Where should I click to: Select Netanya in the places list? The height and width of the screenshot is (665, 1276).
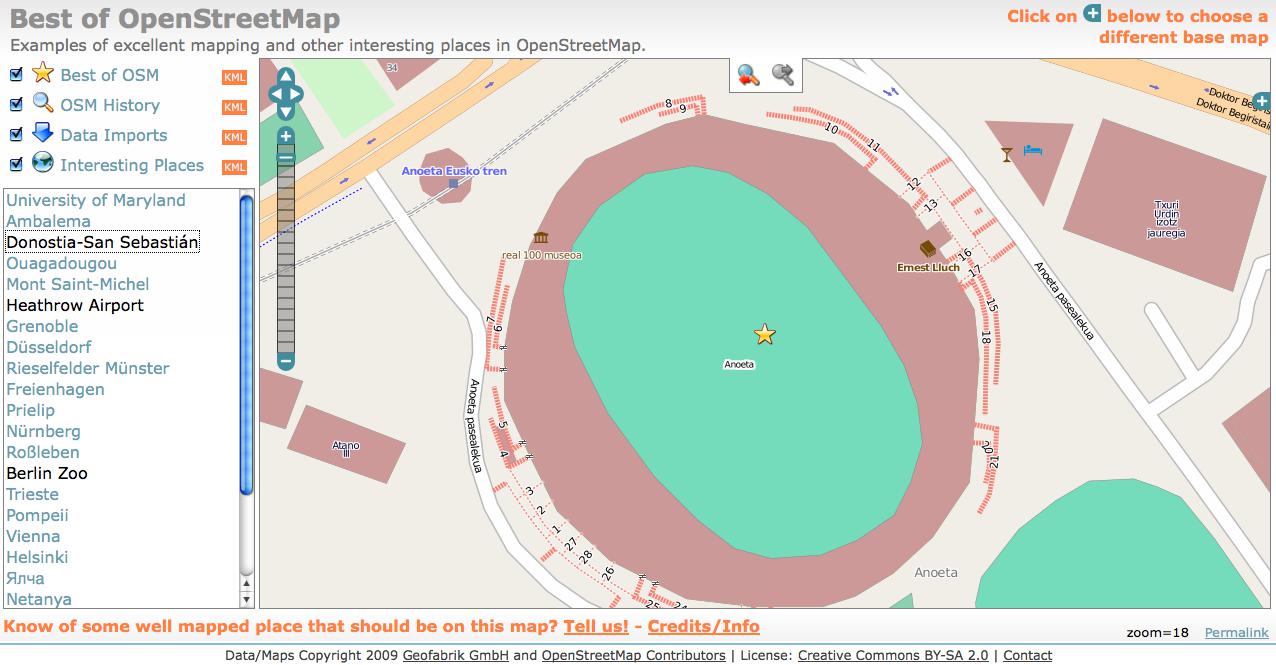(39, 599)
